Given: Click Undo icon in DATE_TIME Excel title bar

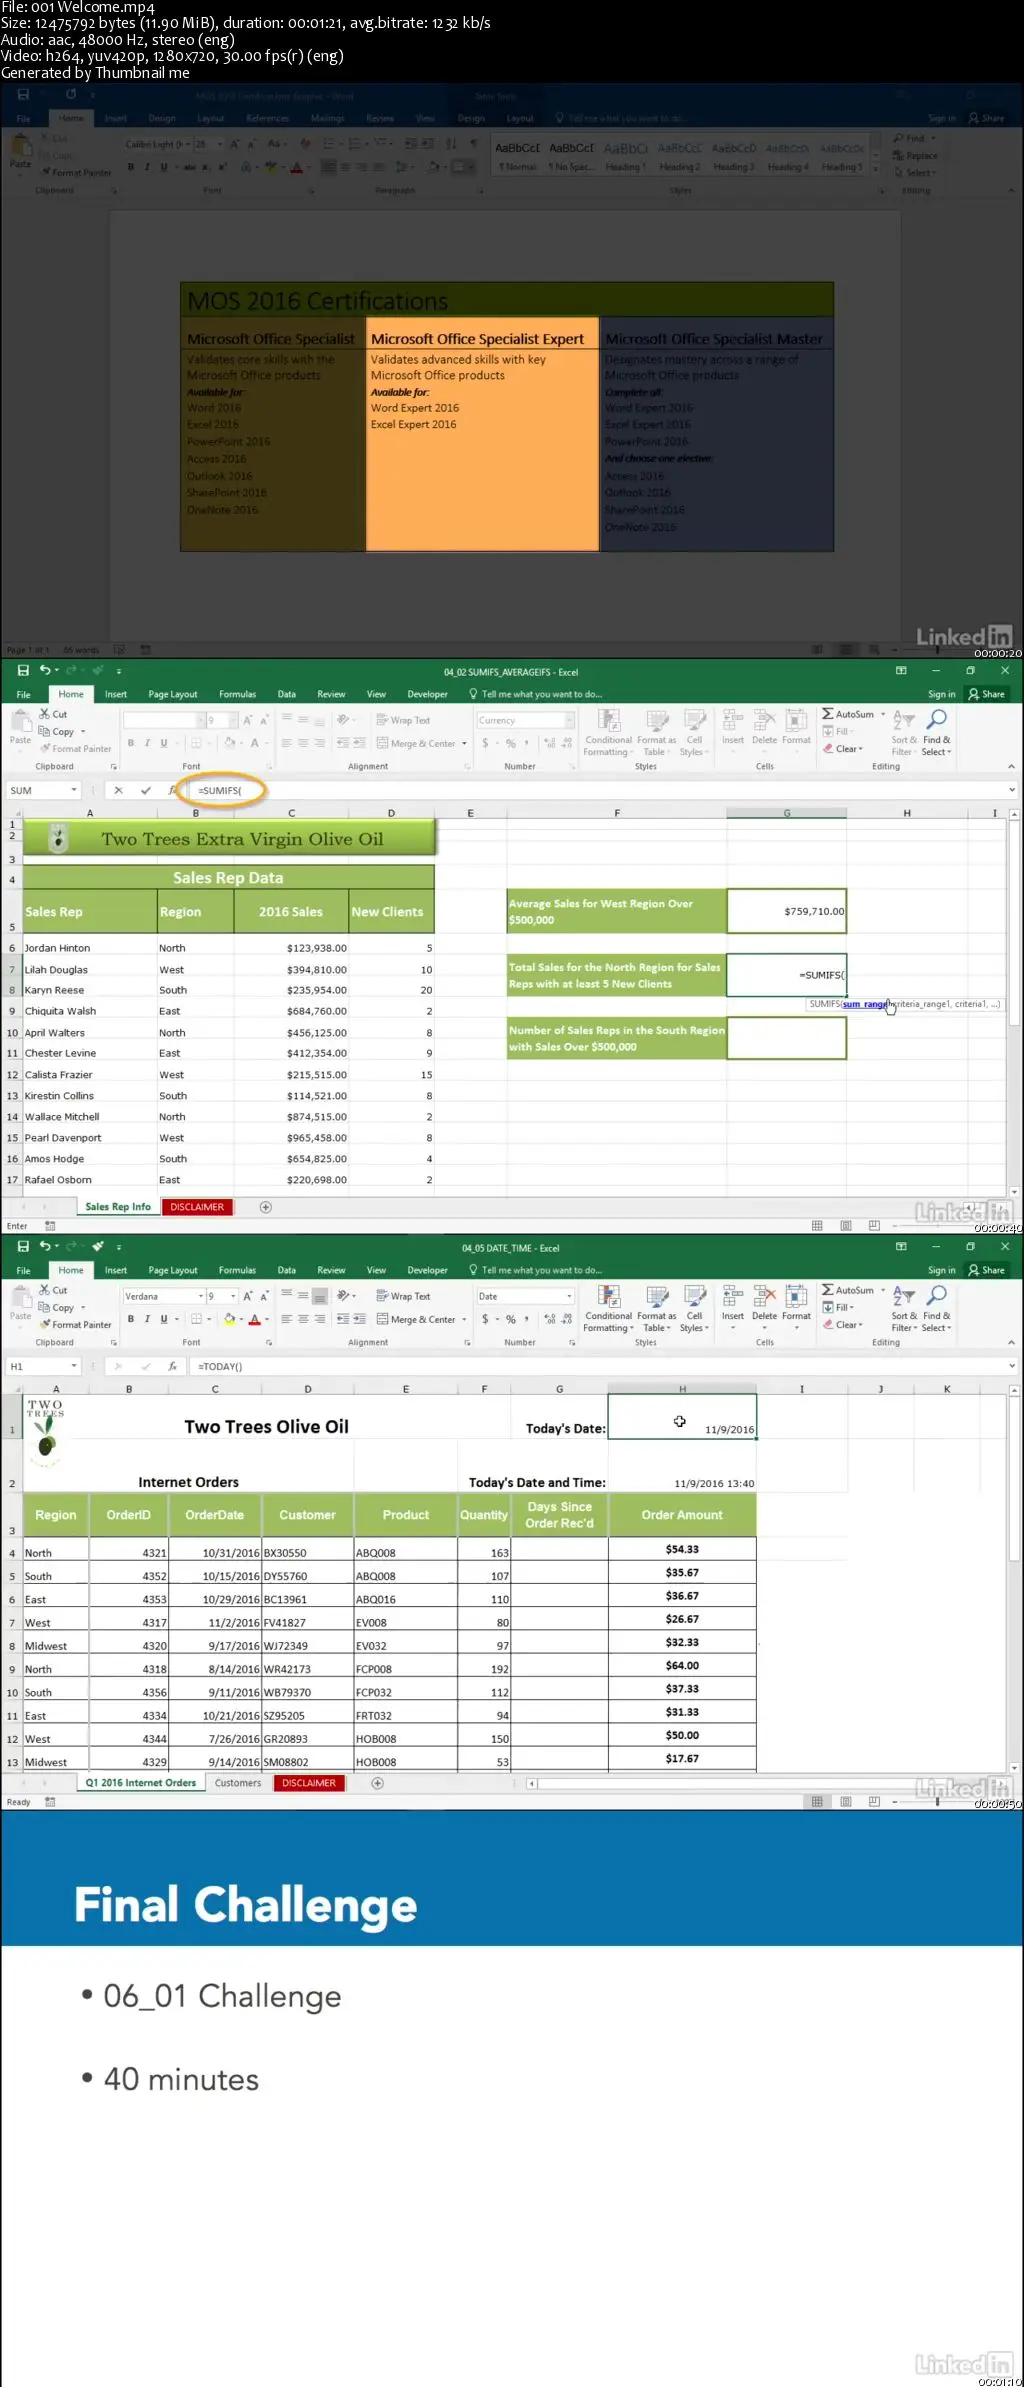Looking at the screenshot, I should click(x=45, y=1246).
